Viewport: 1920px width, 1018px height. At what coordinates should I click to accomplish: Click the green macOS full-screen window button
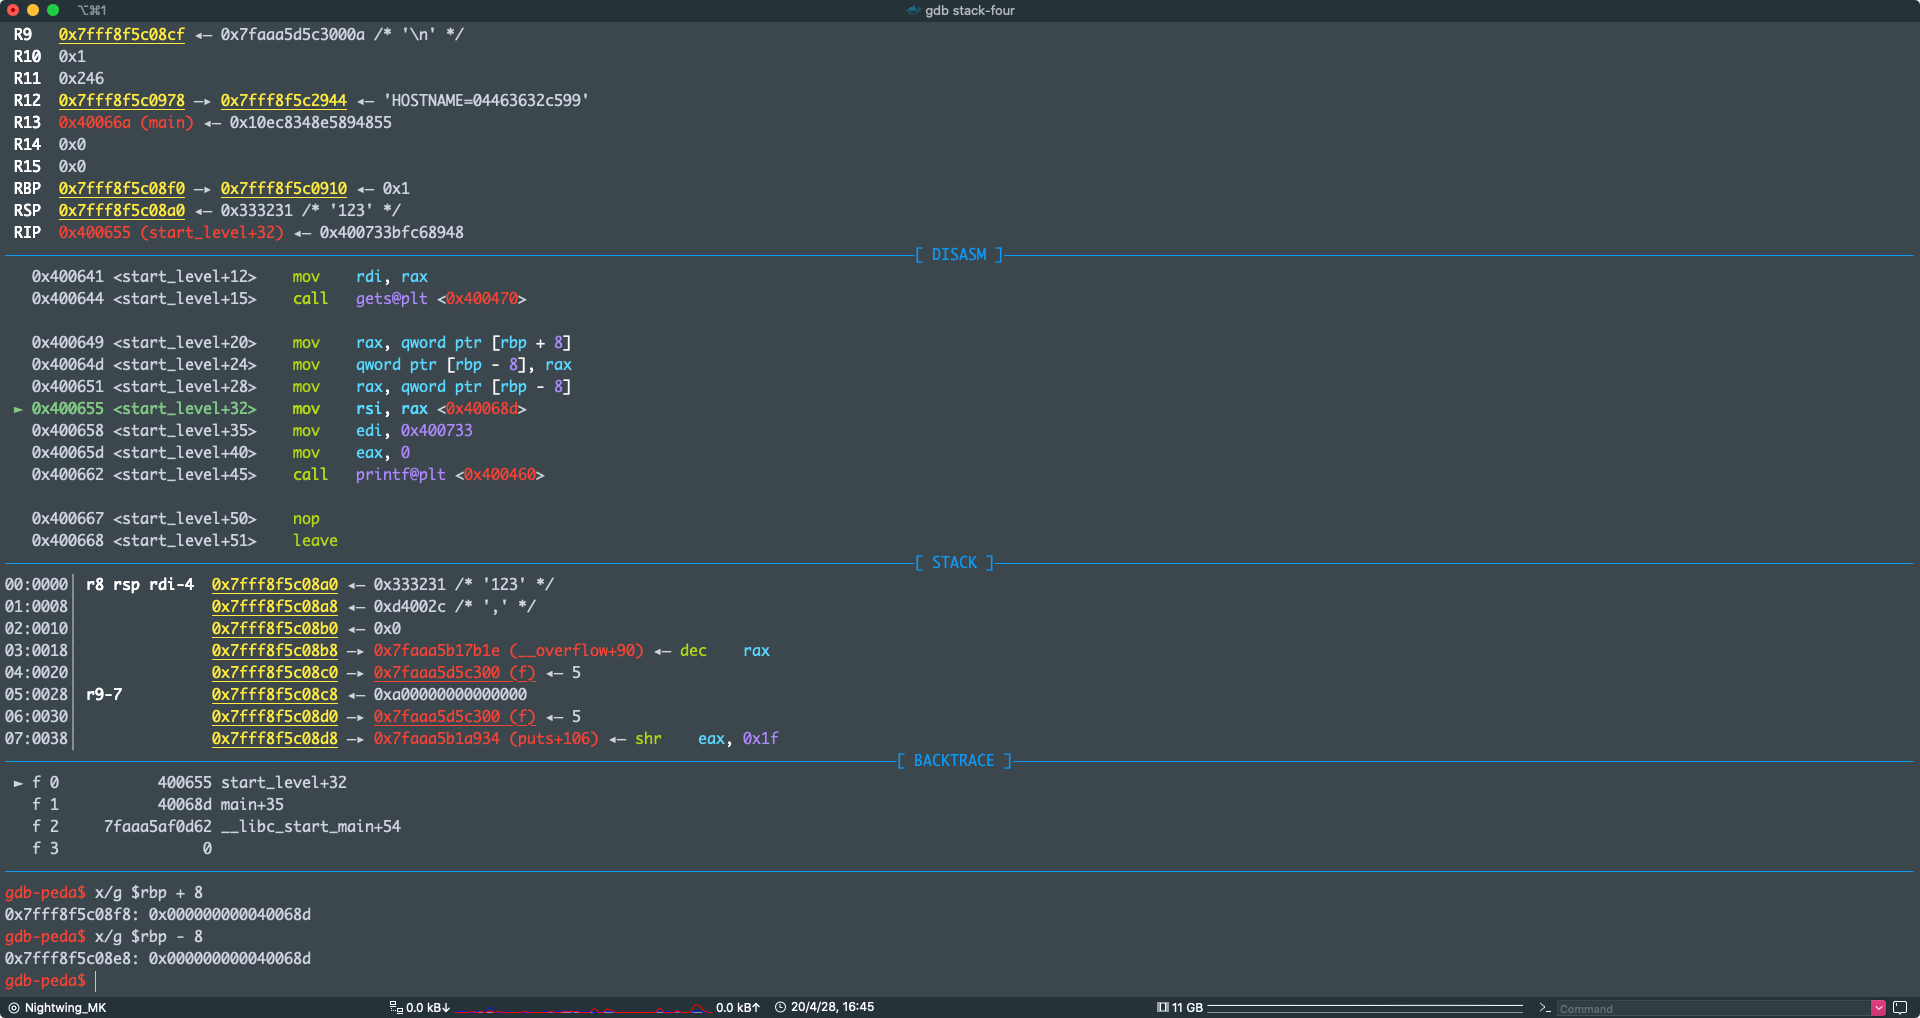tap(53, 10)
